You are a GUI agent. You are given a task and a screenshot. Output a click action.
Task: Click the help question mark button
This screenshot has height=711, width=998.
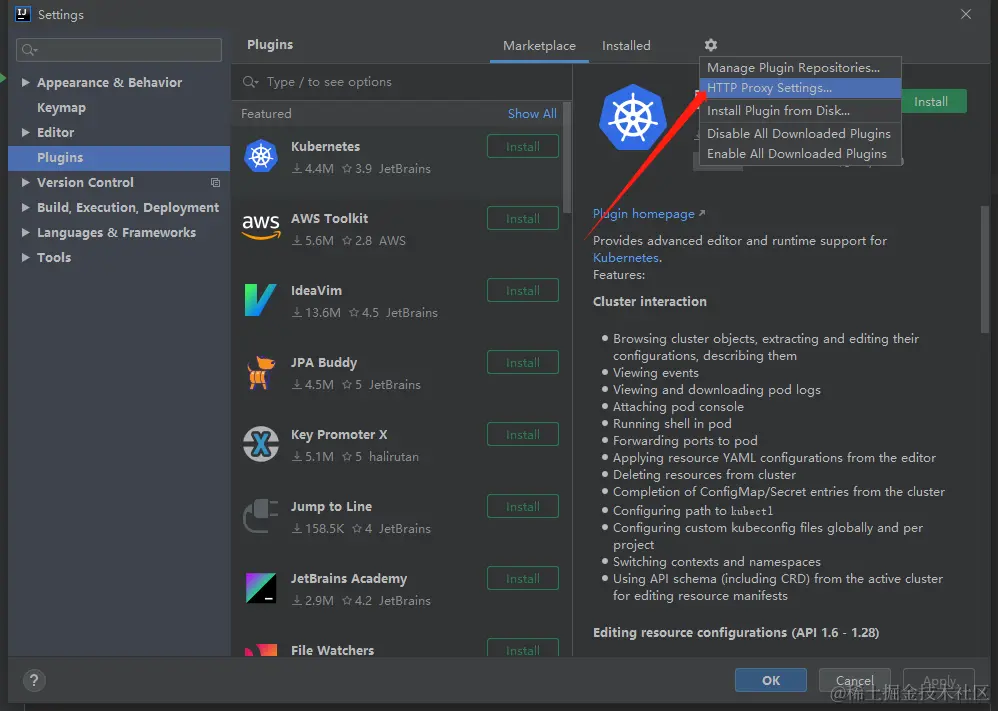coord(34,680)
